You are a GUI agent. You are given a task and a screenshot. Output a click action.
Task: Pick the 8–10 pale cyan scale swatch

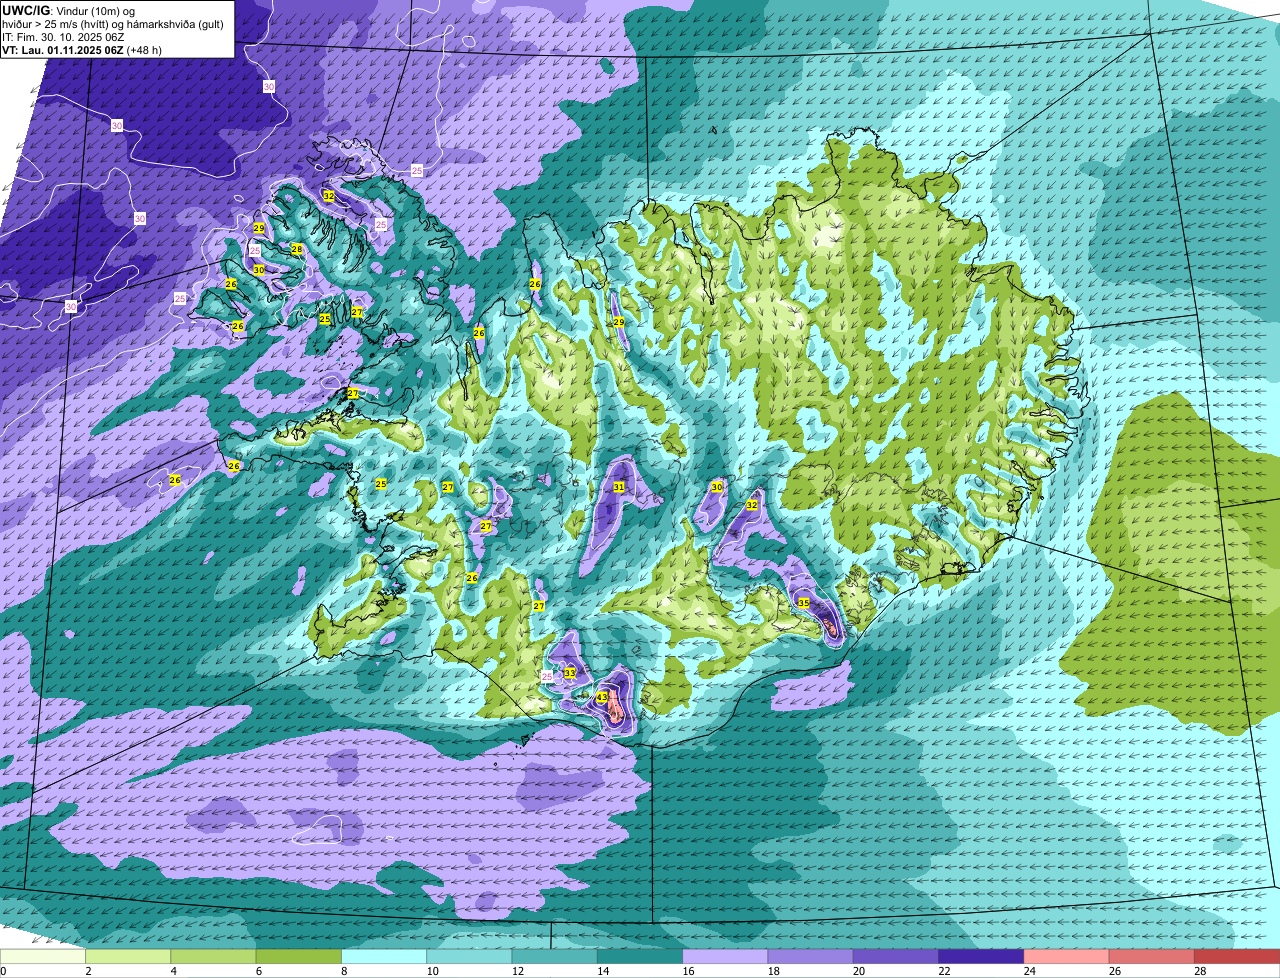[384, 956]
